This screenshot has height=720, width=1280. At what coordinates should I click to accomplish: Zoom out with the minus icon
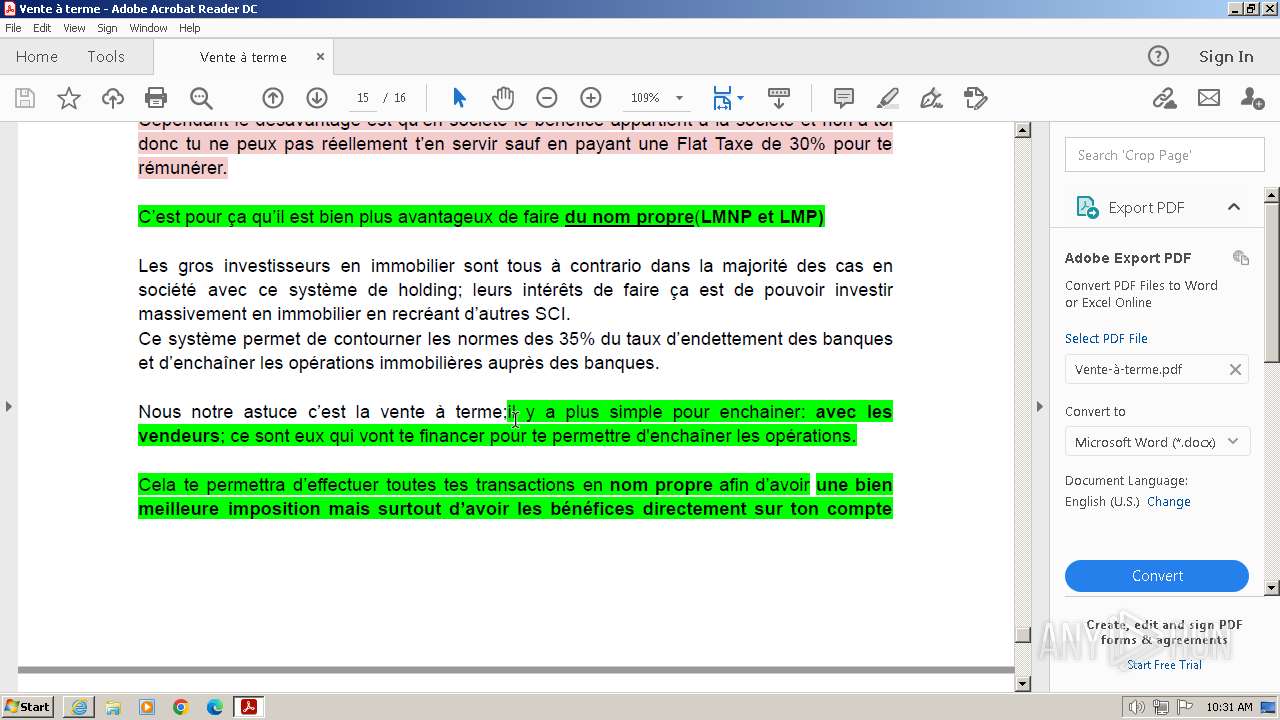pos(546,98)
